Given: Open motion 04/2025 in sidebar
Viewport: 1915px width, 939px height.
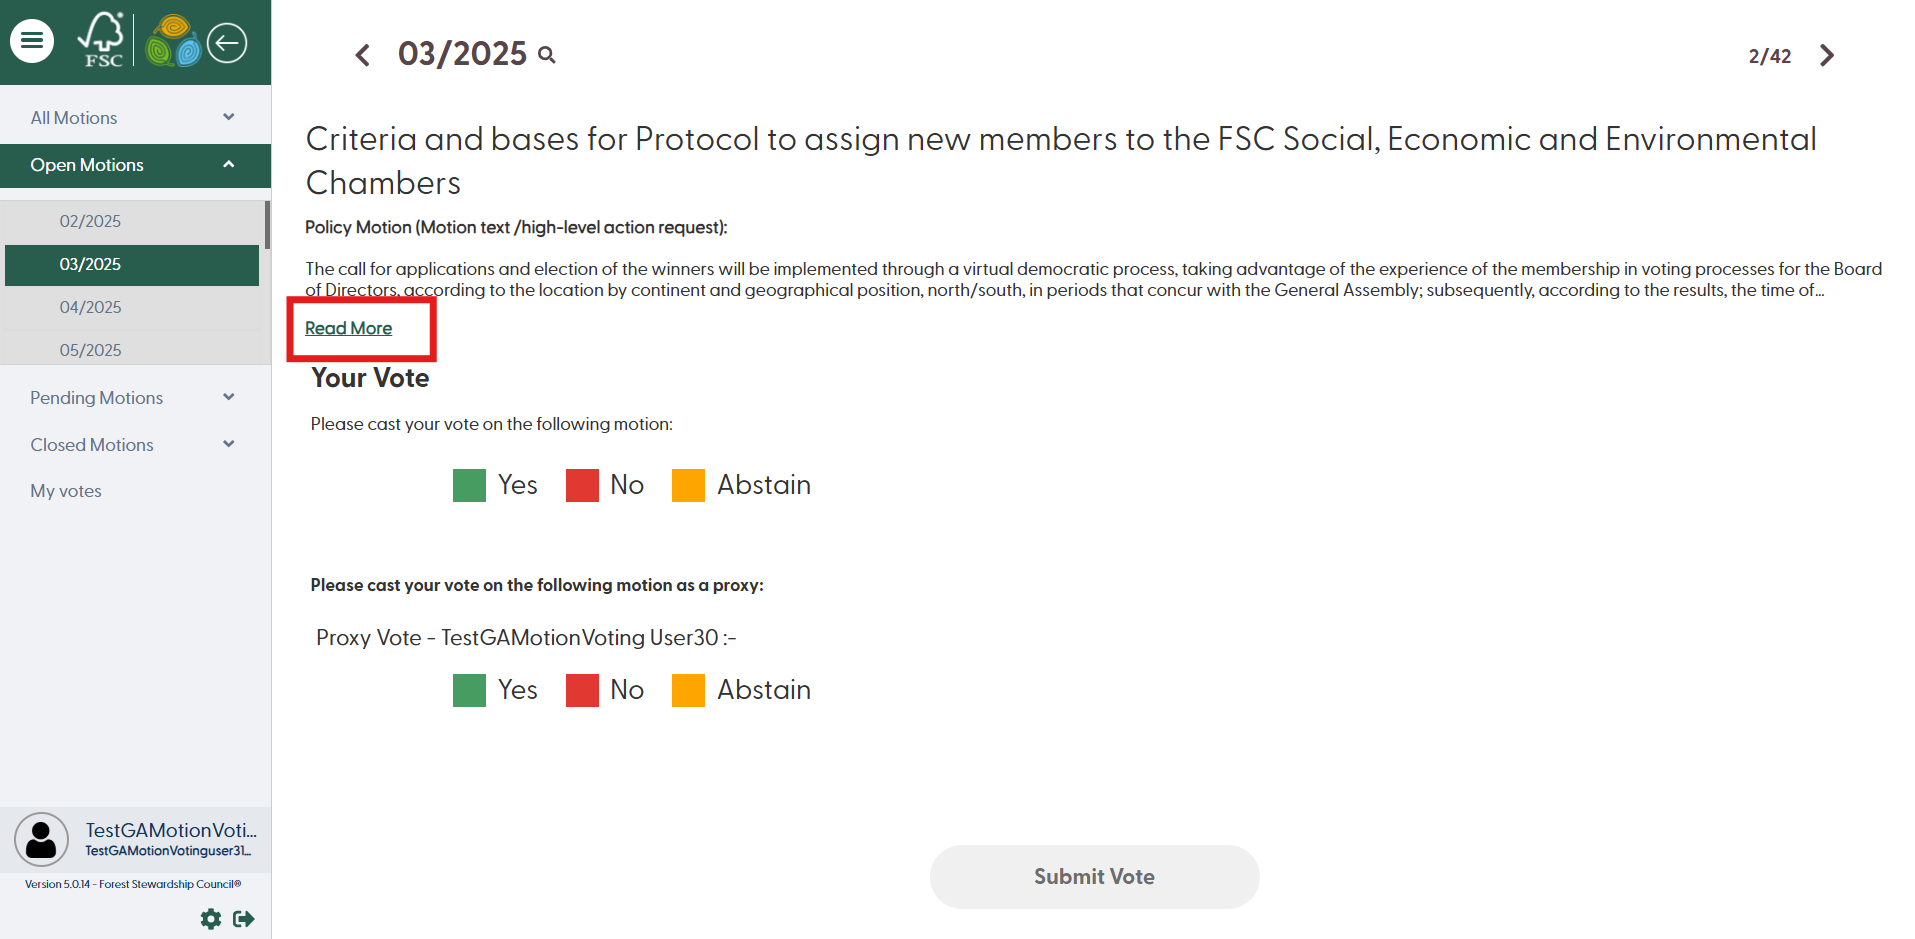Looking at the screenshot, I should click(x=90, y=307).
